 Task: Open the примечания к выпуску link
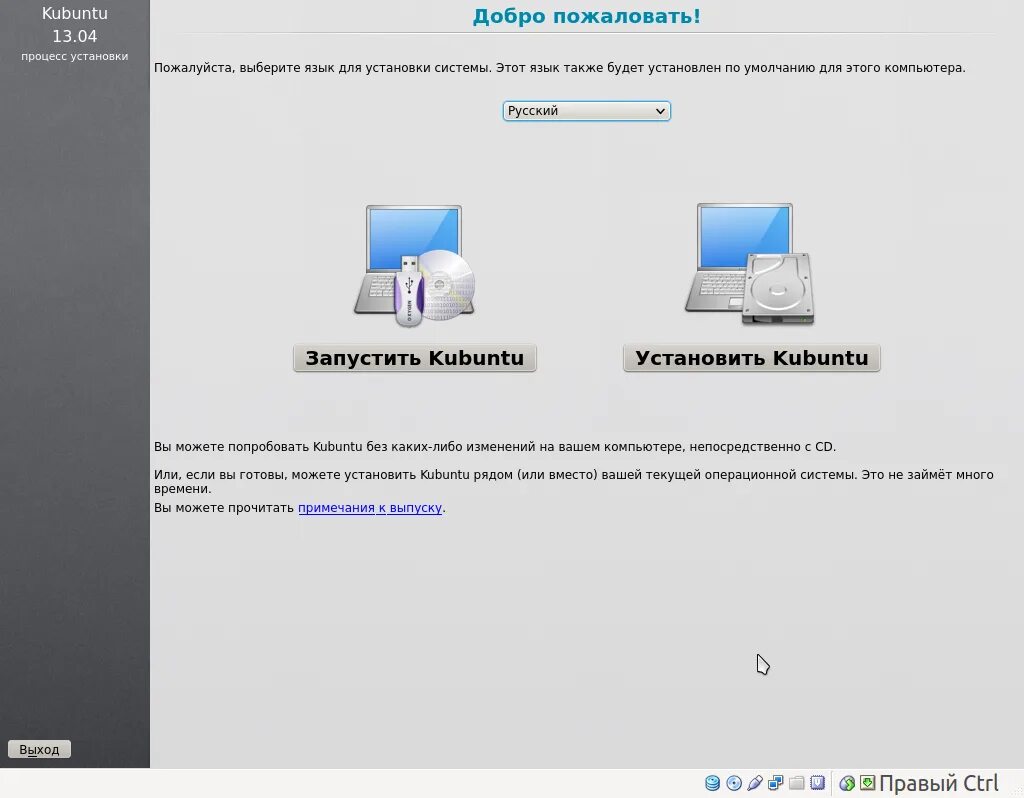point(370,507)
